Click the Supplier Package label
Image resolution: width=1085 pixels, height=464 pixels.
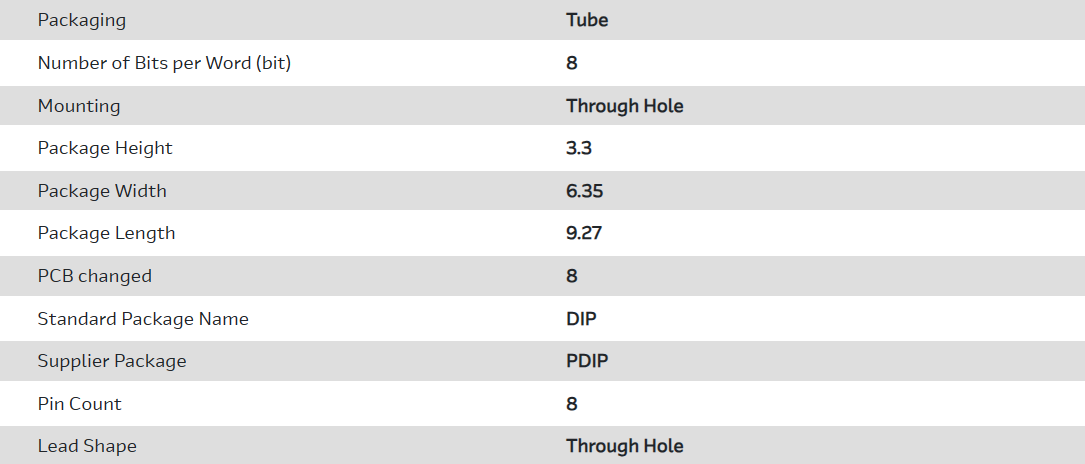[112, 361]
